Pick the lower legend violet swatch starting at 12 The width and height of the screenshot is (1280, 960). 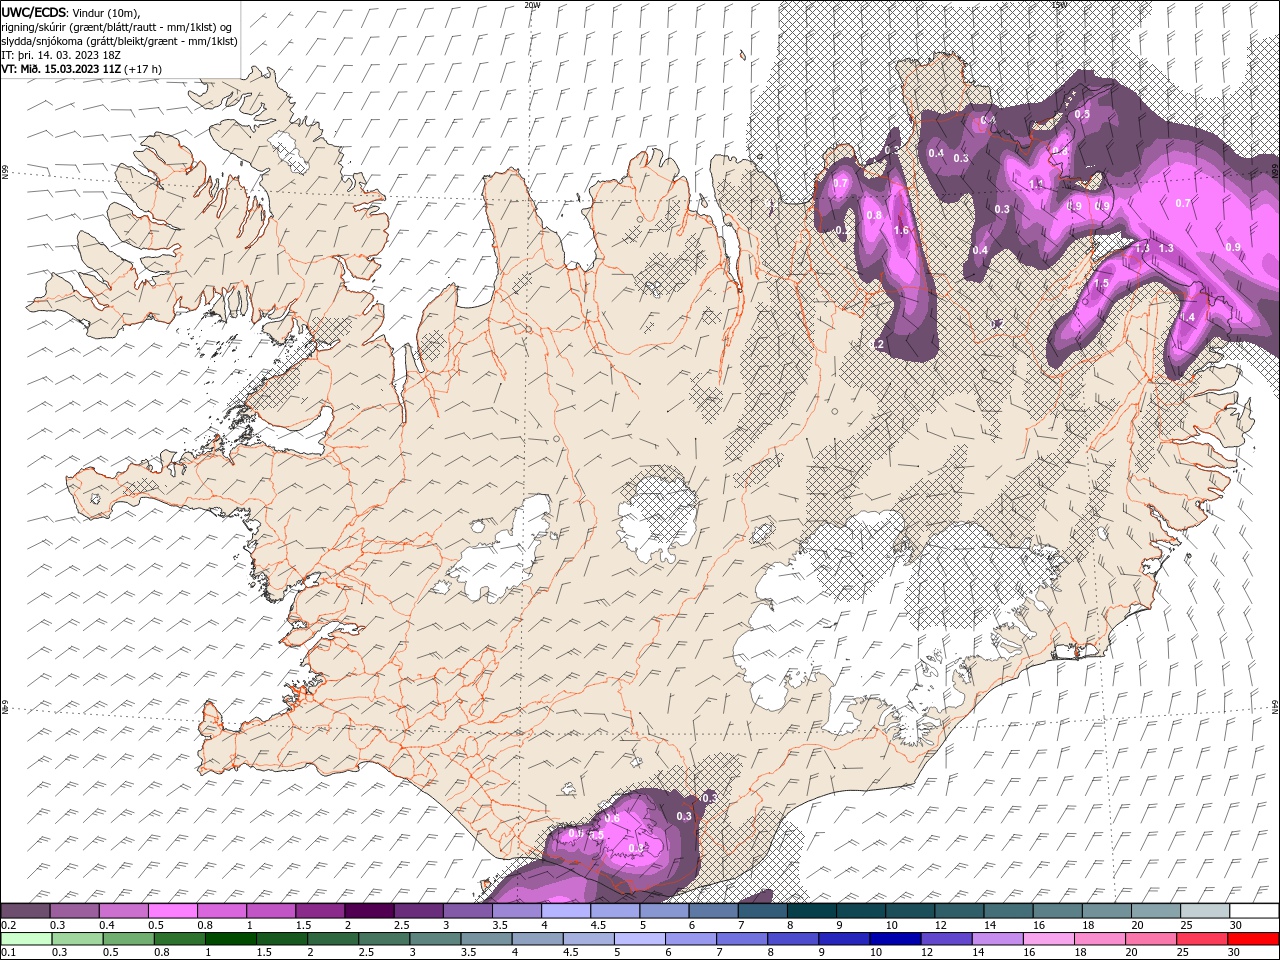click(x=946, y=939)
